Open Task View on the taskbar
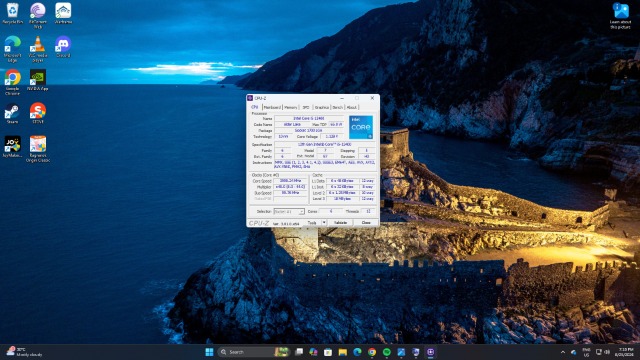640x360 pixels. [299, 352]
